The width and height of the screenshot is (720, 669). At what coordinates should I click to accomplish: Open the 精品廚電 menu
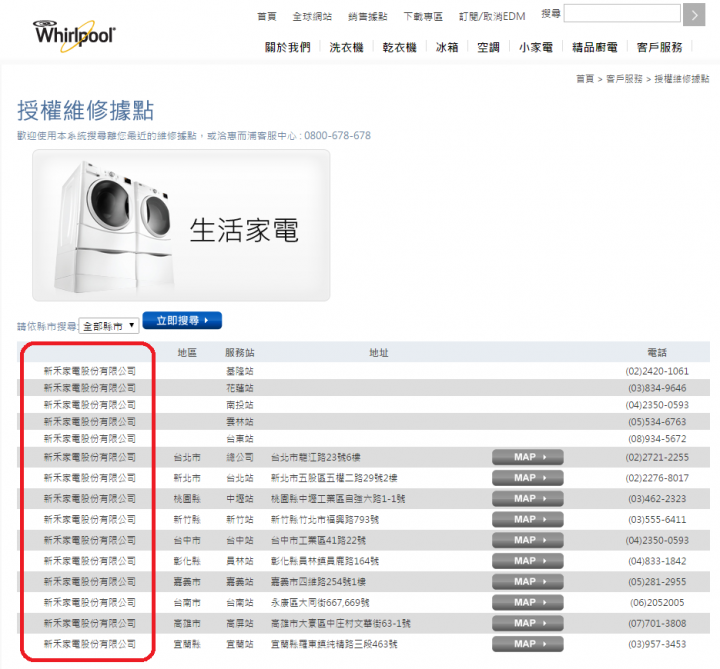[595, 47]
